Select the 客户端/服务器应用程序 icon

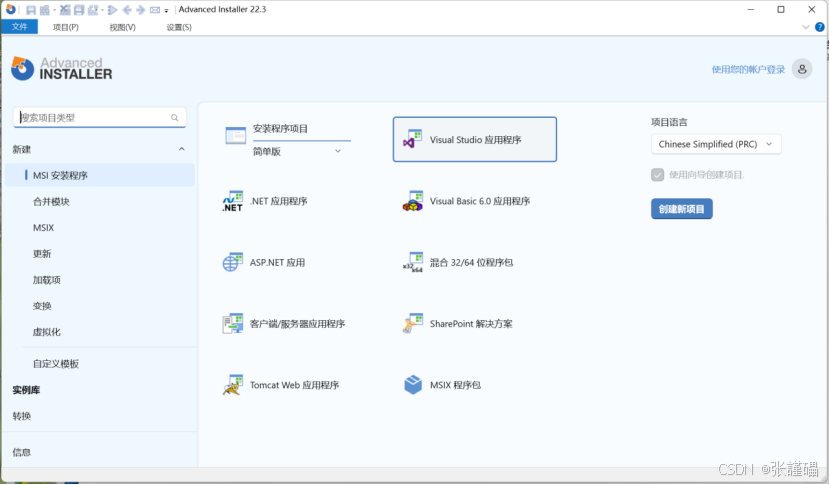pyautogui.click(x=232, y=324)
